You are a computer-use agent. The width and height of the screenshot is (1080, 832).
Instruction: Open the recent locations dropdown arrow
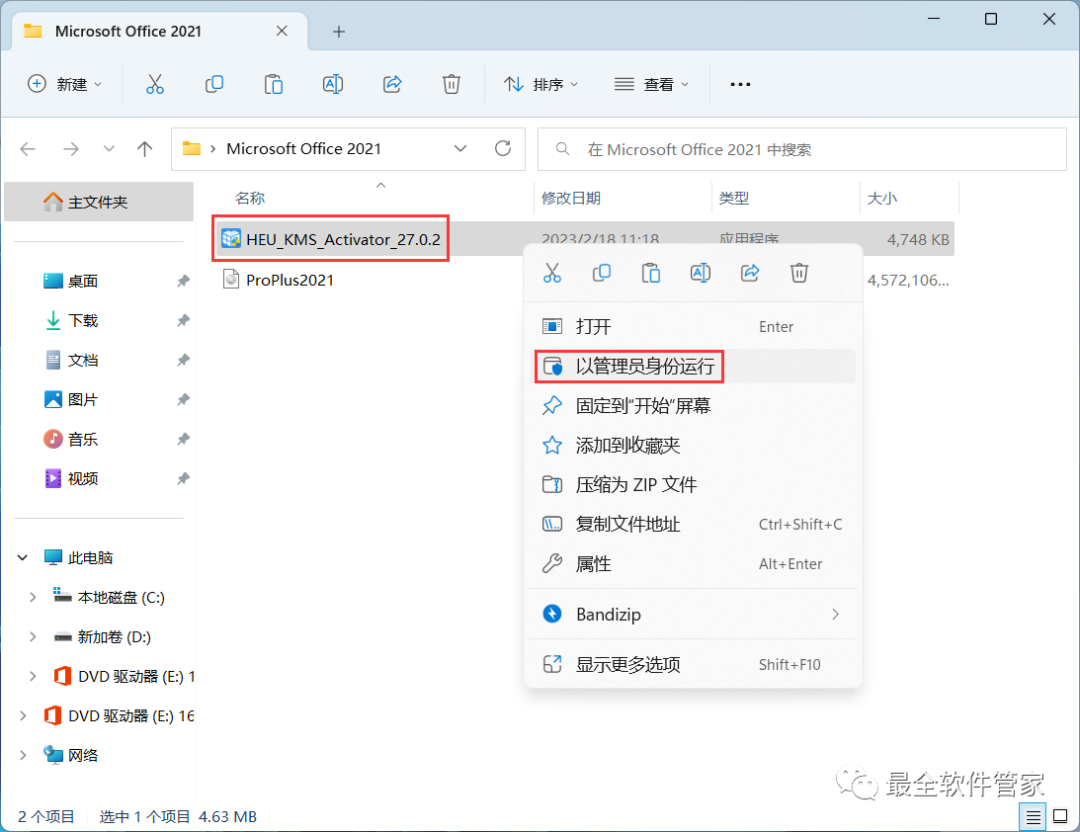pyautogui.click(x=109, y=149)
